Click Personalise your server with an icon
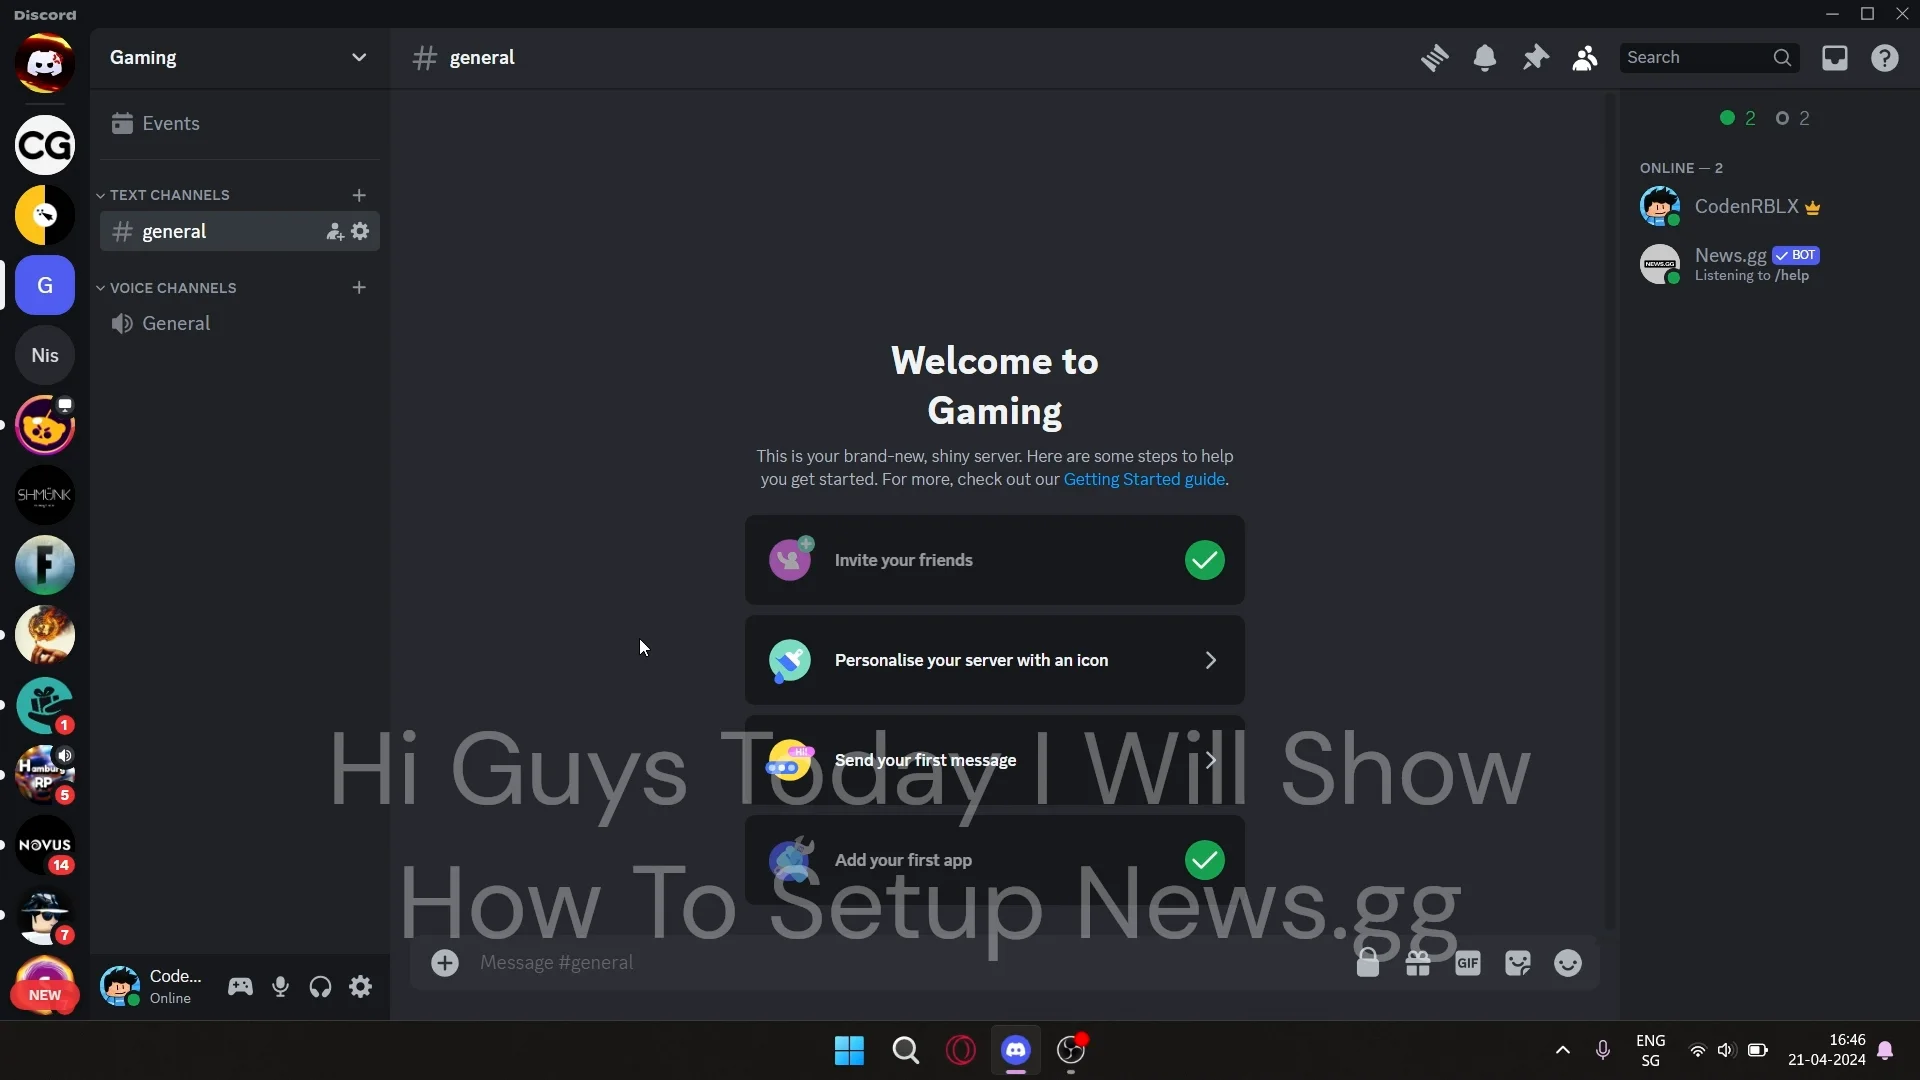 (995, 660)
